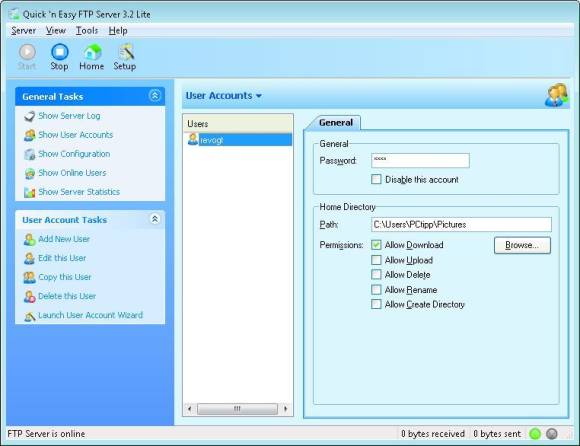
Task: Click the Copy this User icon
Action: (30, 277)
